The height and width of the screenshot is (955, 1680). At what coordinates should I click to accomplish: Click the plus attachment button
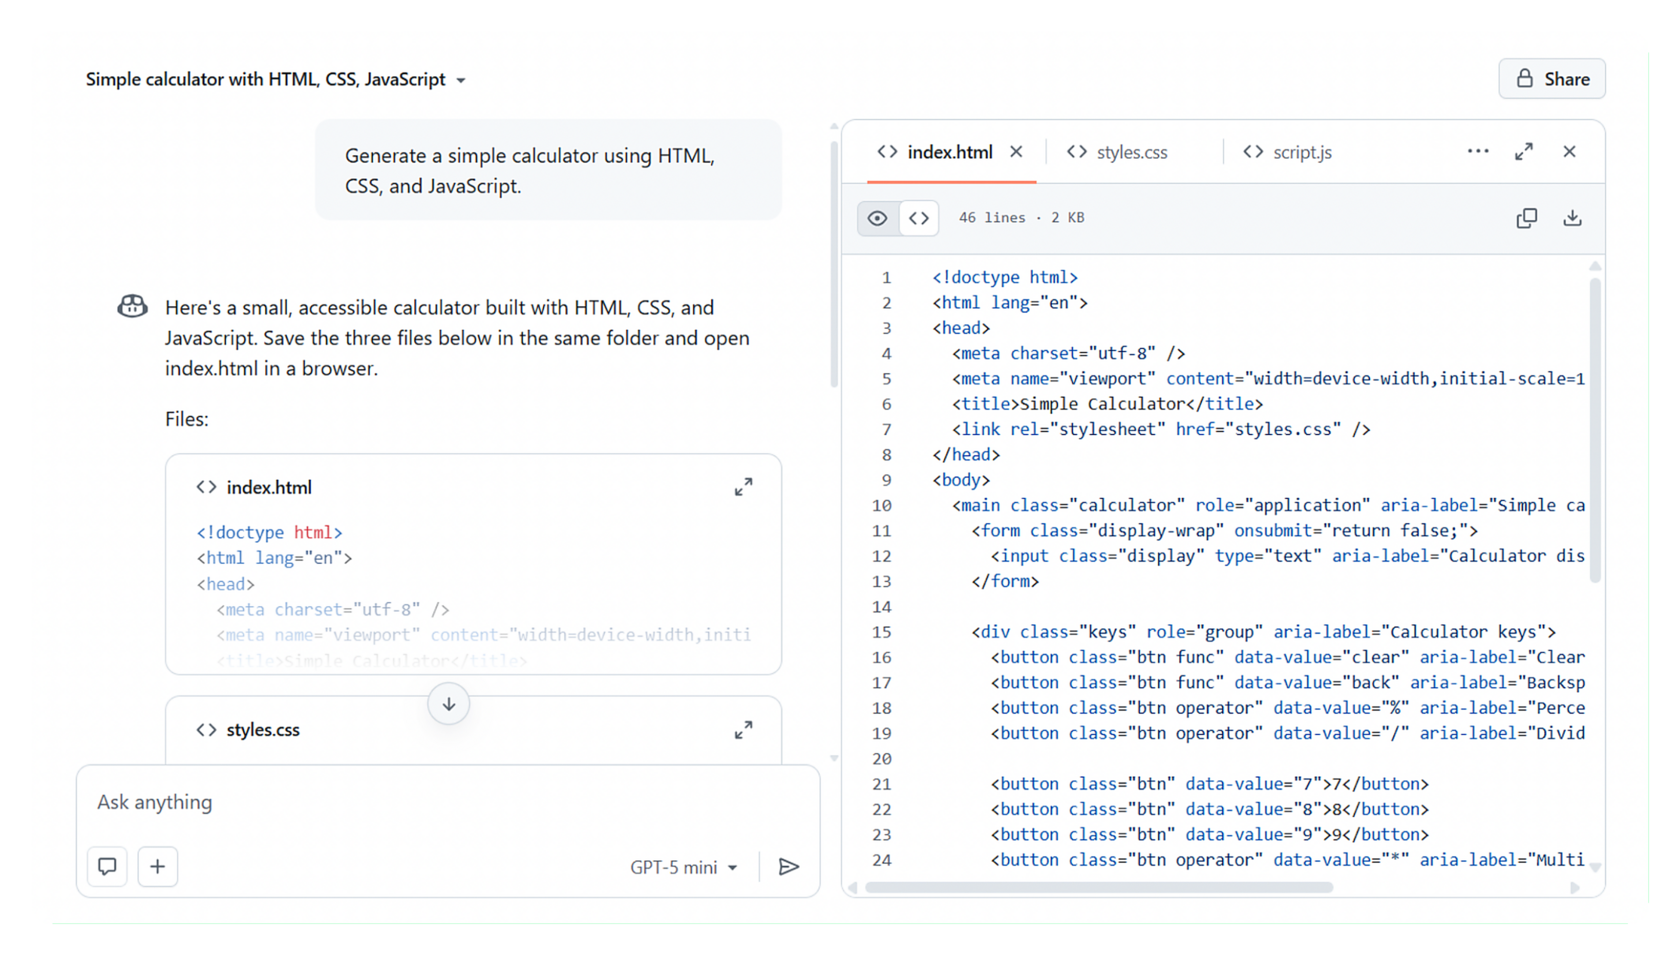point(157,866)
